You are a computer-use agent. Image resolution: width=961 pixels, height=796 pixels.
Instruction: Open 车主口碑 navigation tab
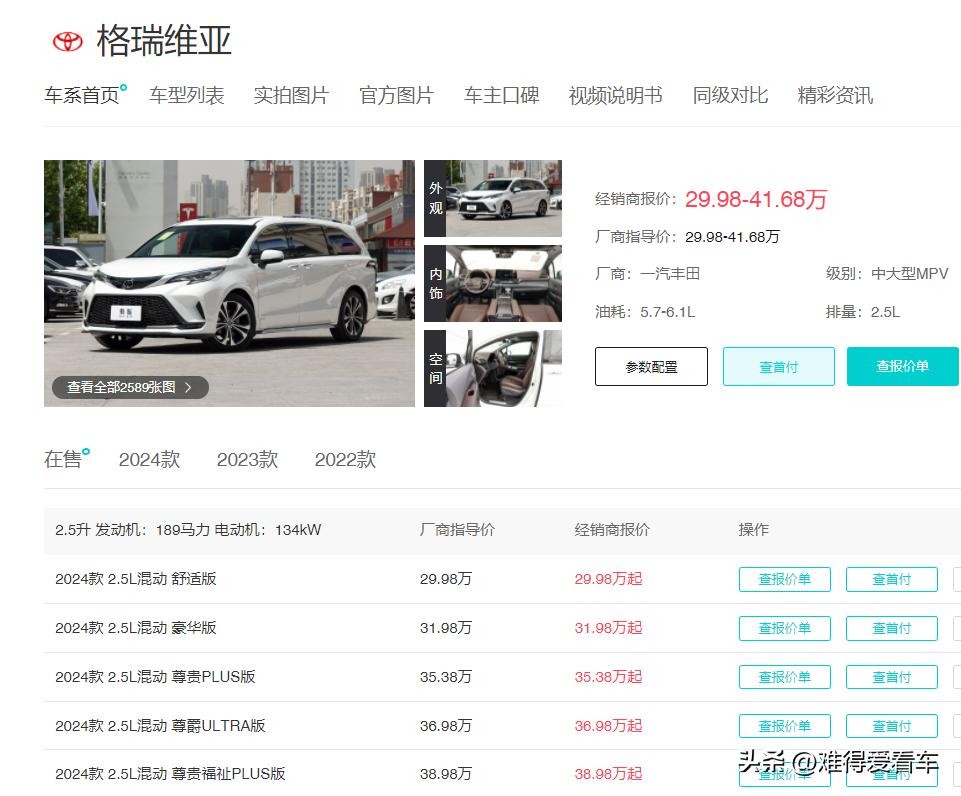[501, 96]
